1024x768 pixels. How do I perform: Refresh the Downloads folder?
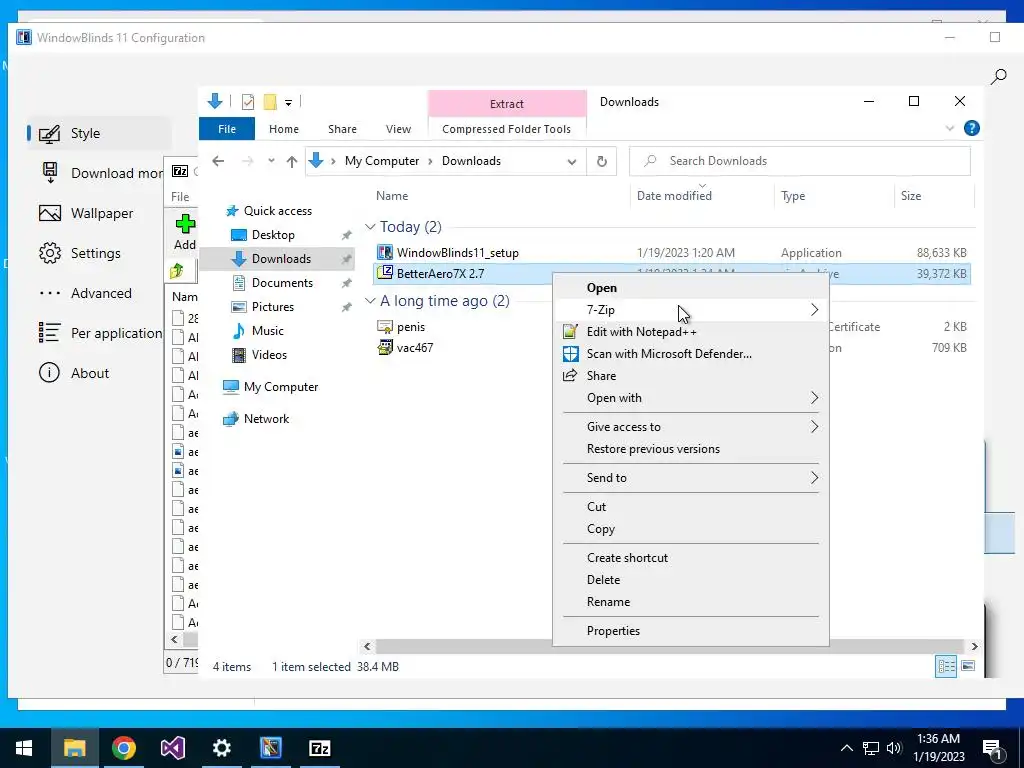click(601, 161)
